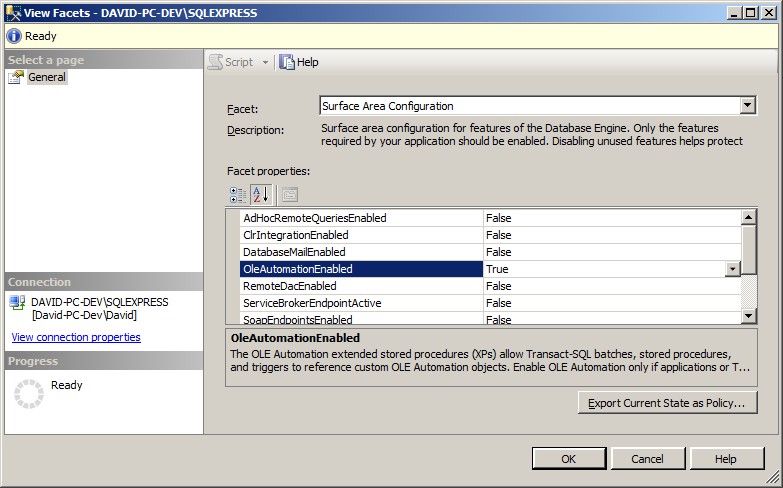Click the Ready info icon

(x=14, y=36)
